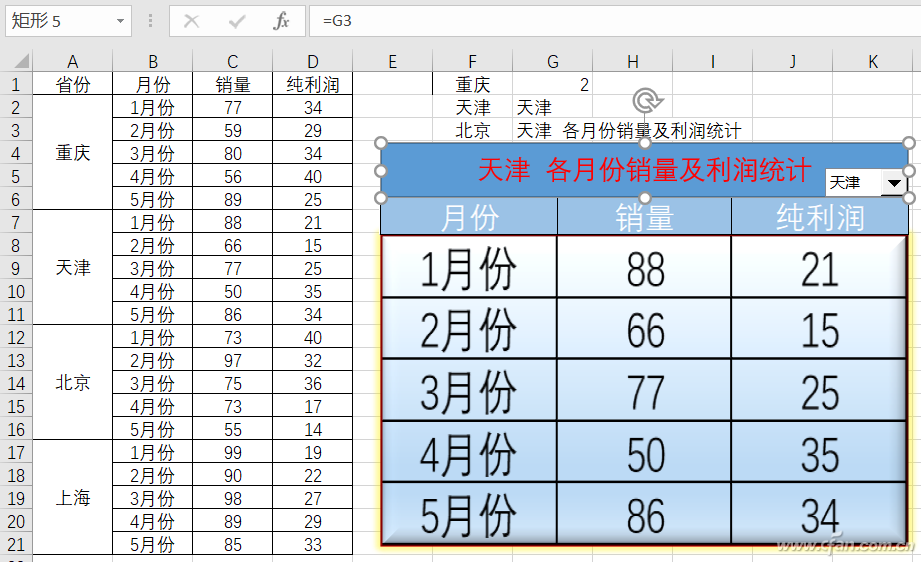Click the Enter checkmark icon in formula bar
This screenshot has height=562, width=921.
click(237, 22)
